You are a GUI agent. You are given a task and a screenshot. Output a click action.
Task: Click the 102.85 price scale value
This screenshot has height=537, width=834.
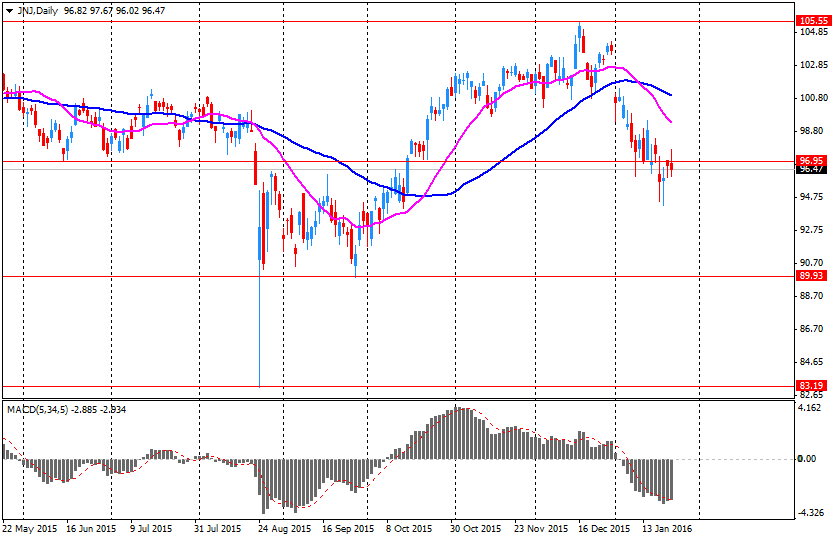(x=814, y=65)
